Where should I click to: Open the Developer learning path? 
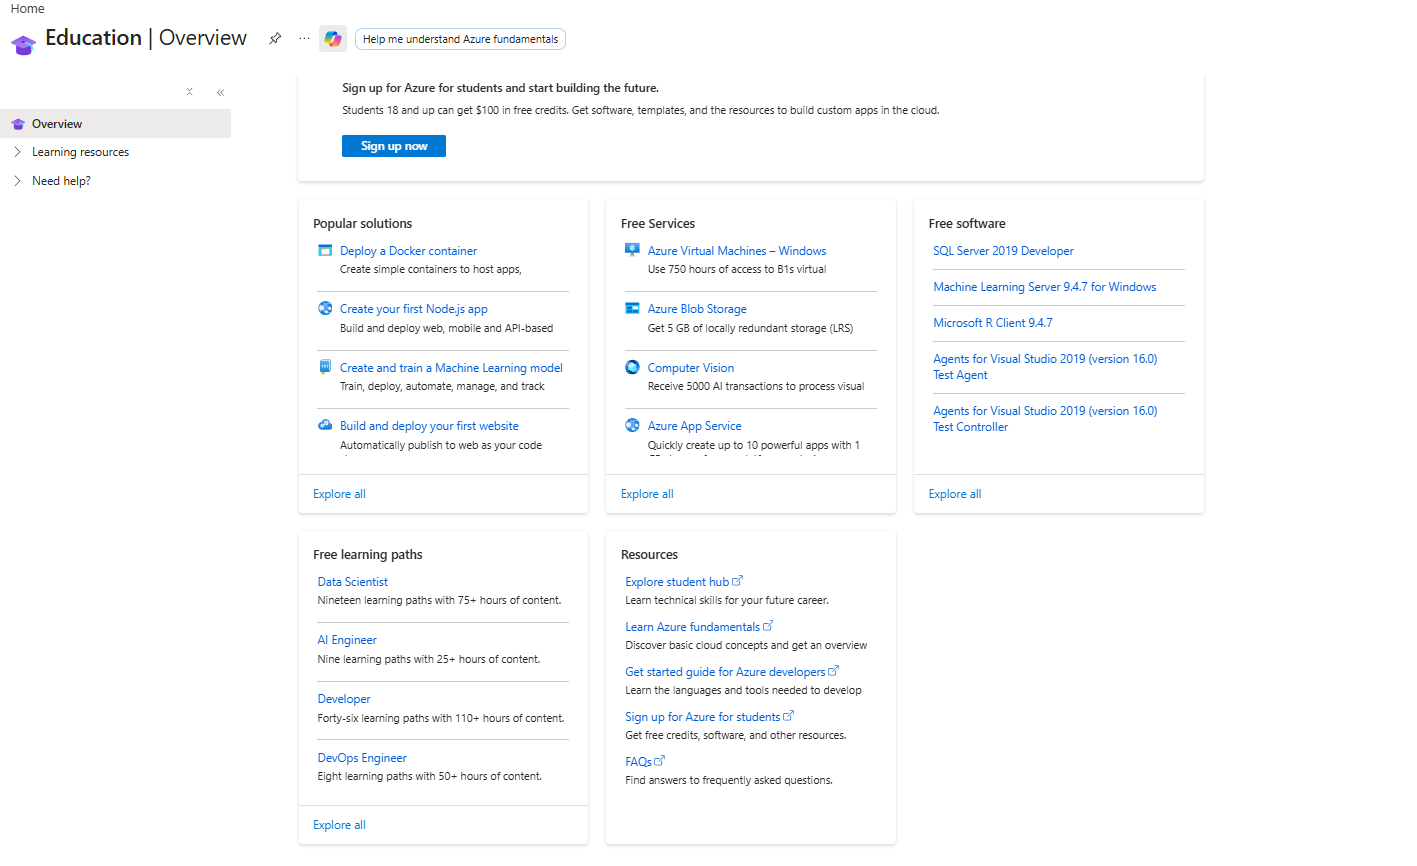[x=344, y=699]
